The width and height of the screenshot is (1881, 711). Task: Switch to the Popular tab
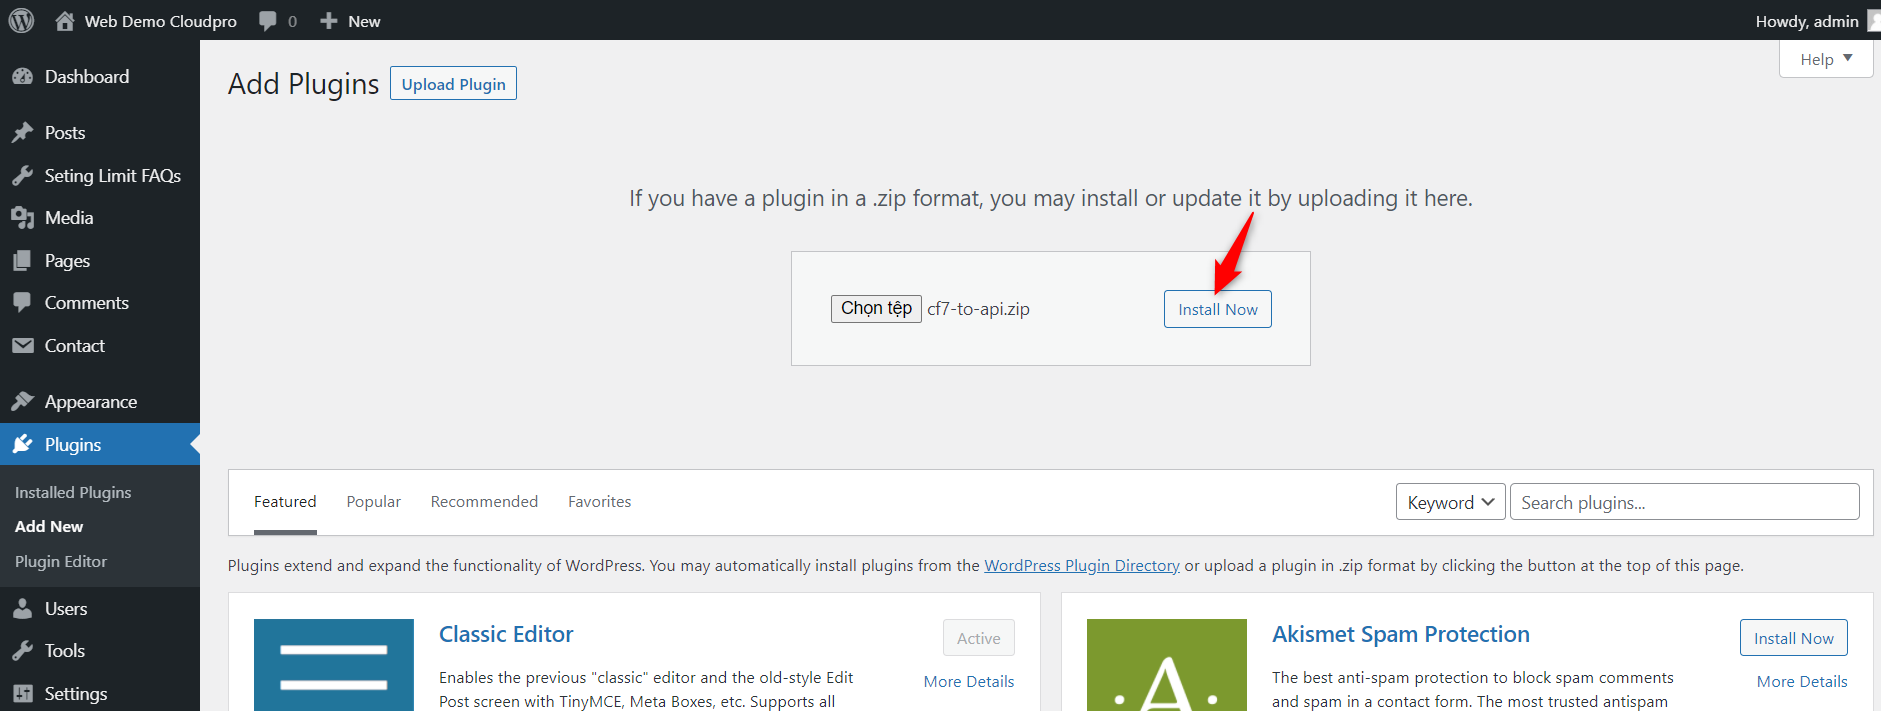(x=374, y=502)
